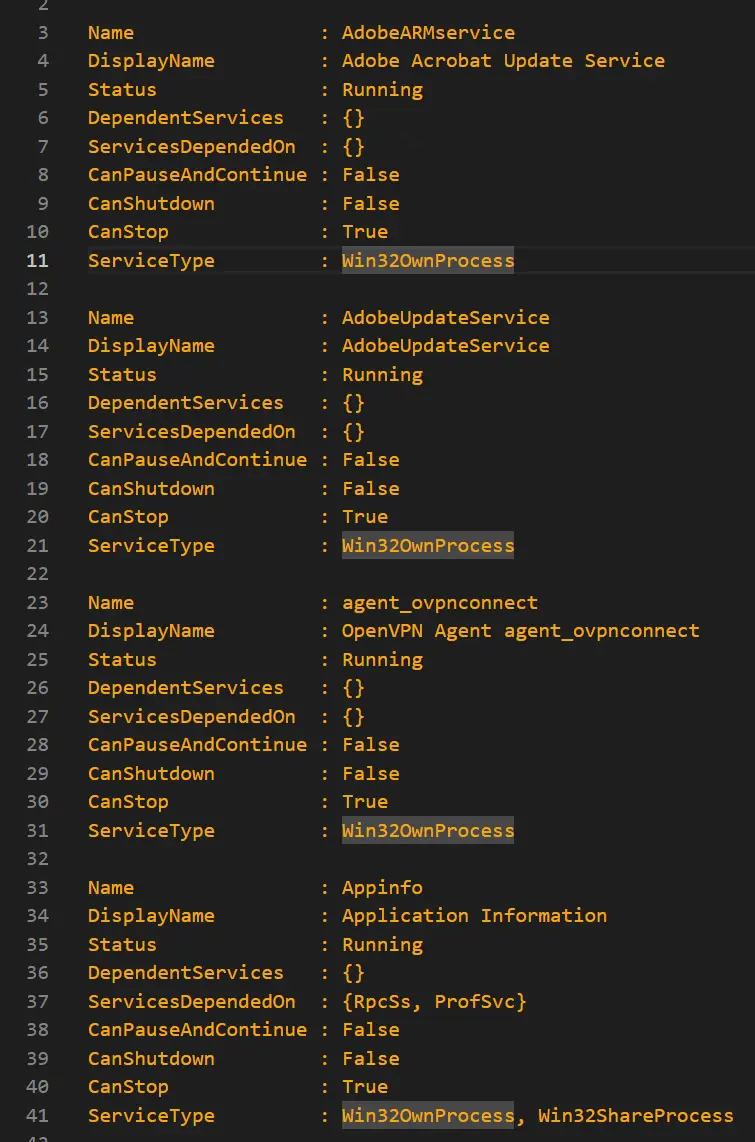This screenshot has width=755, height=1142.
Task: Click CanPauseAndContinue label on line 8
Action: click(197, 175)
